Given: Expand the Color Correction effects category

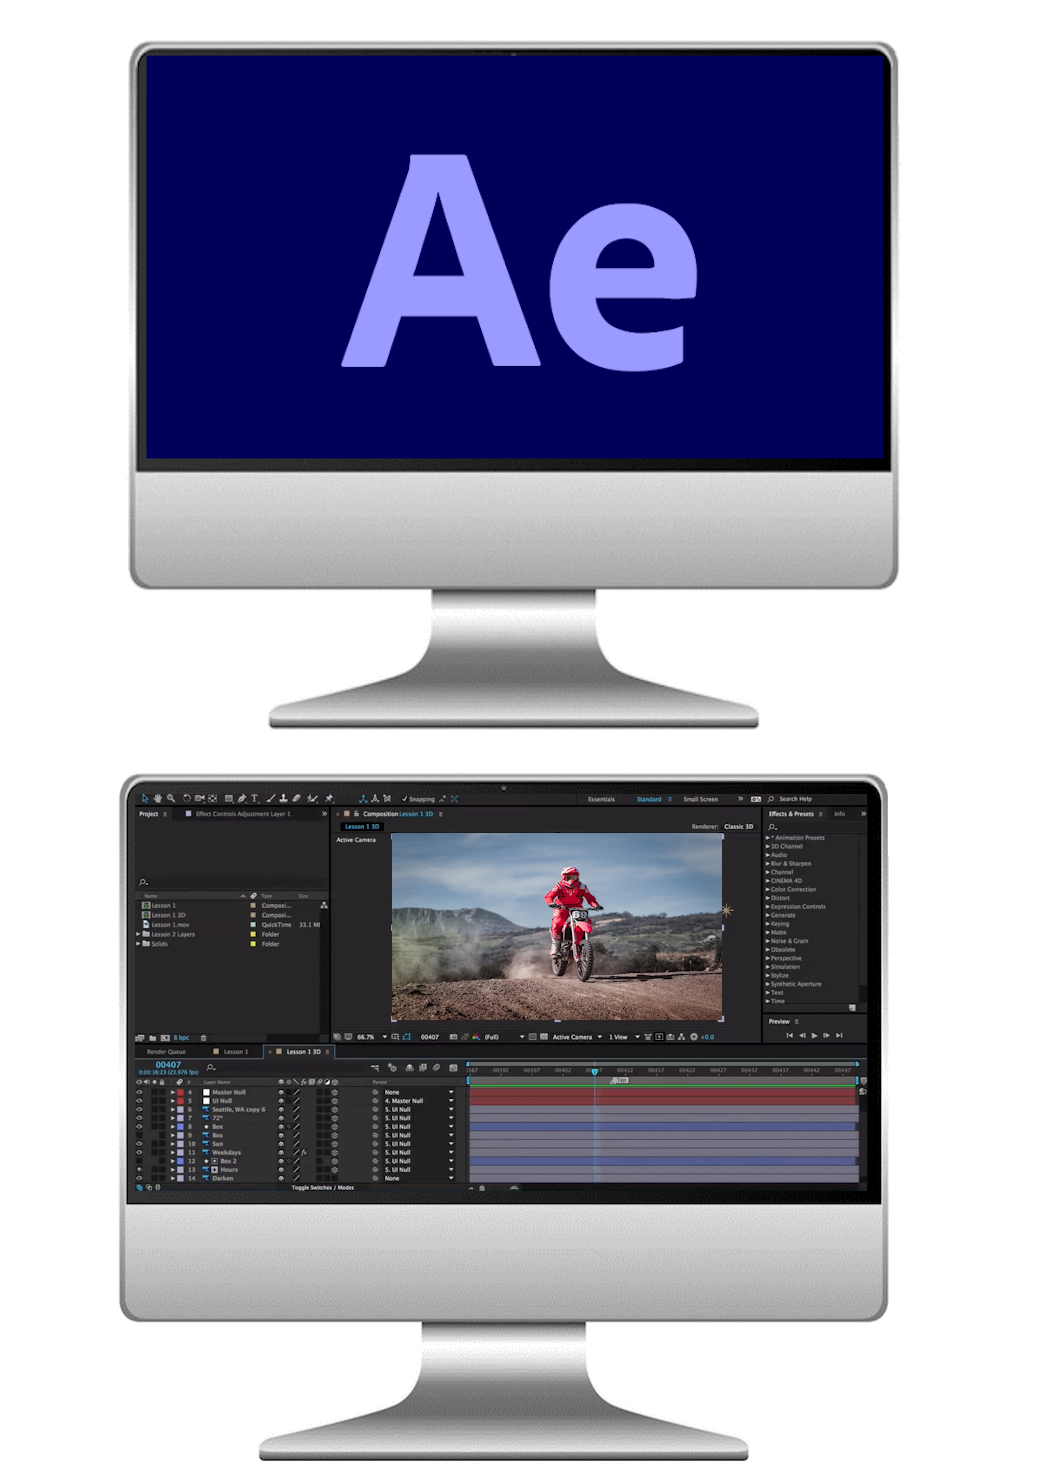Looking at the screenshot, I should (x=768, y=889).
